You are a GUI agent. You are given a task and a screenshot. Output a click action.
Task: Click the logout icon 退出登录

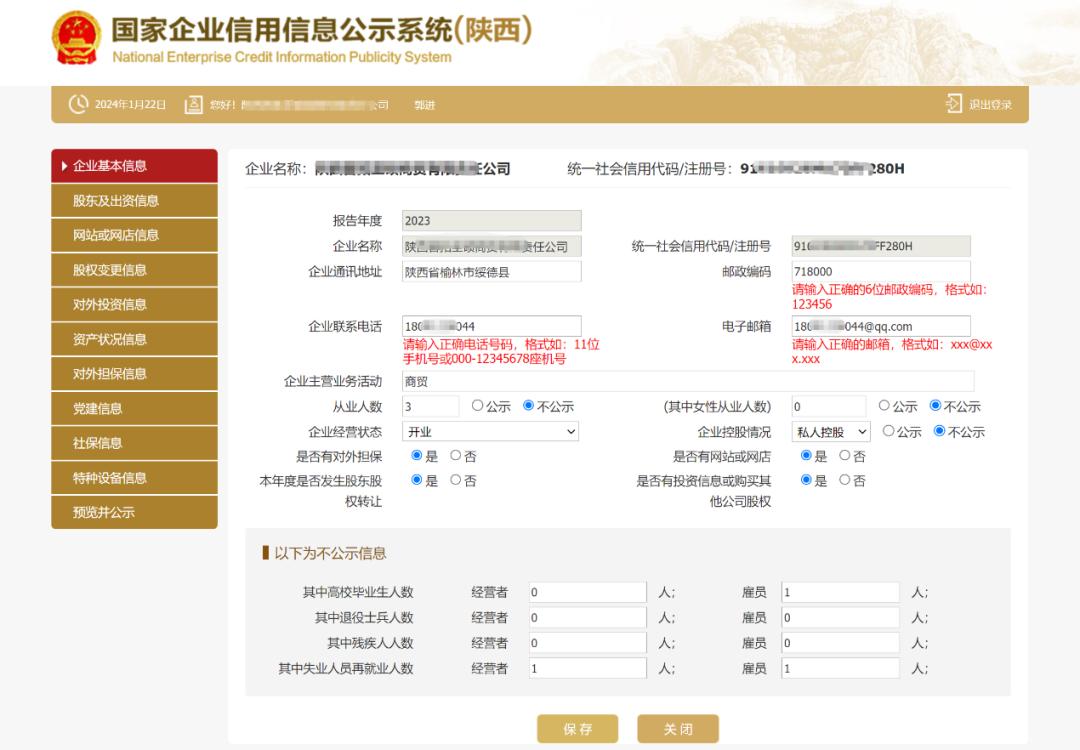[953, 105]
